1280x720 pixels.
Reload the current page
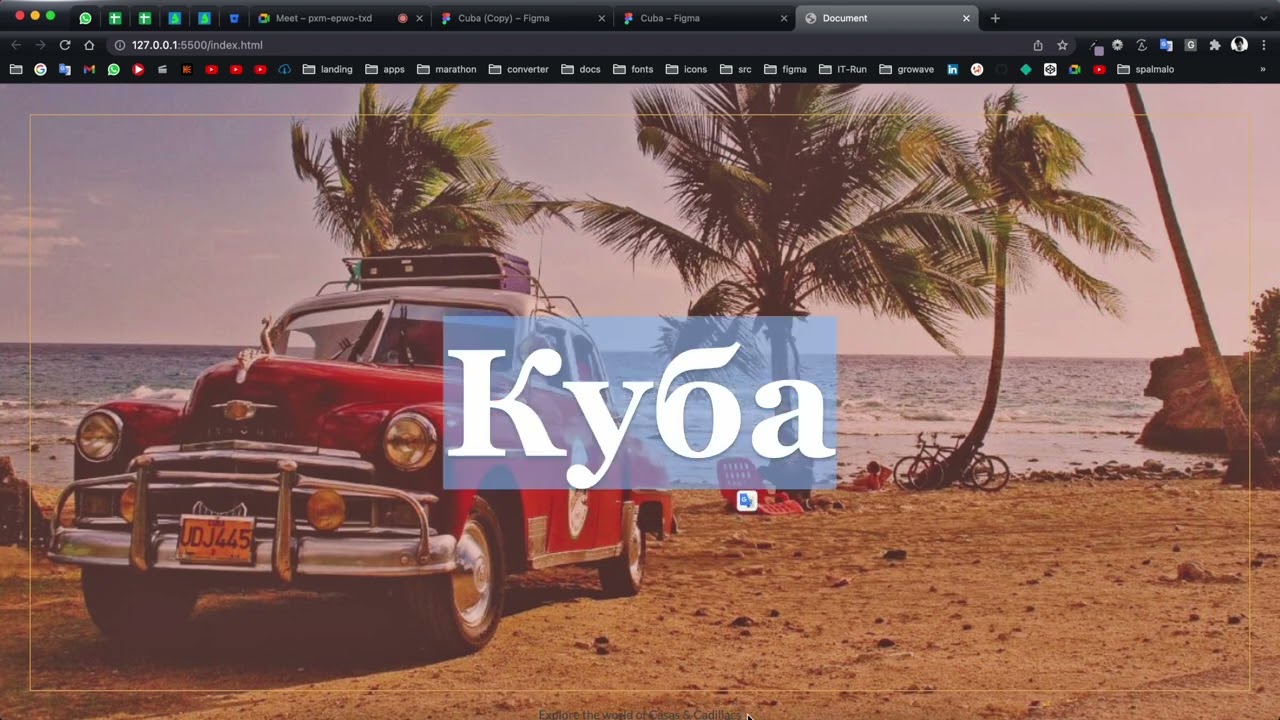(x=65, y=45)
